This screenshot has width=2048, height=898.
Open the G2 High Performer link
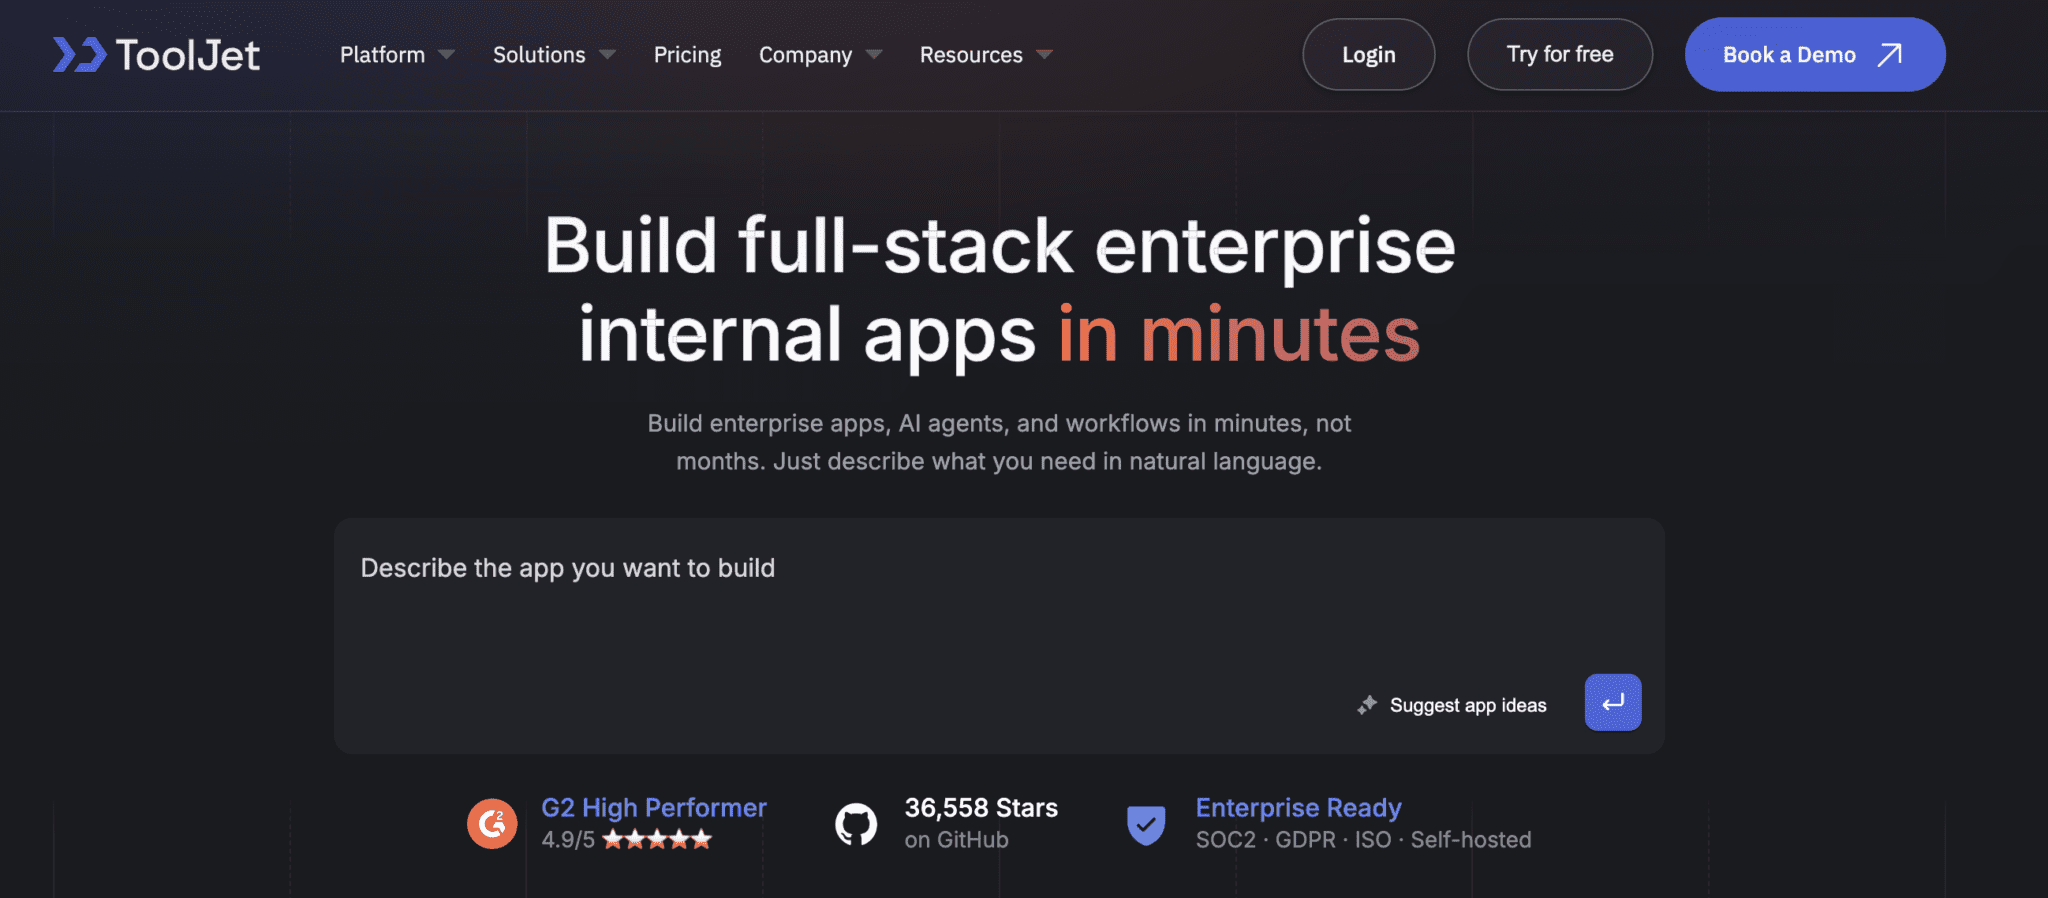click(x=654, y=808)
